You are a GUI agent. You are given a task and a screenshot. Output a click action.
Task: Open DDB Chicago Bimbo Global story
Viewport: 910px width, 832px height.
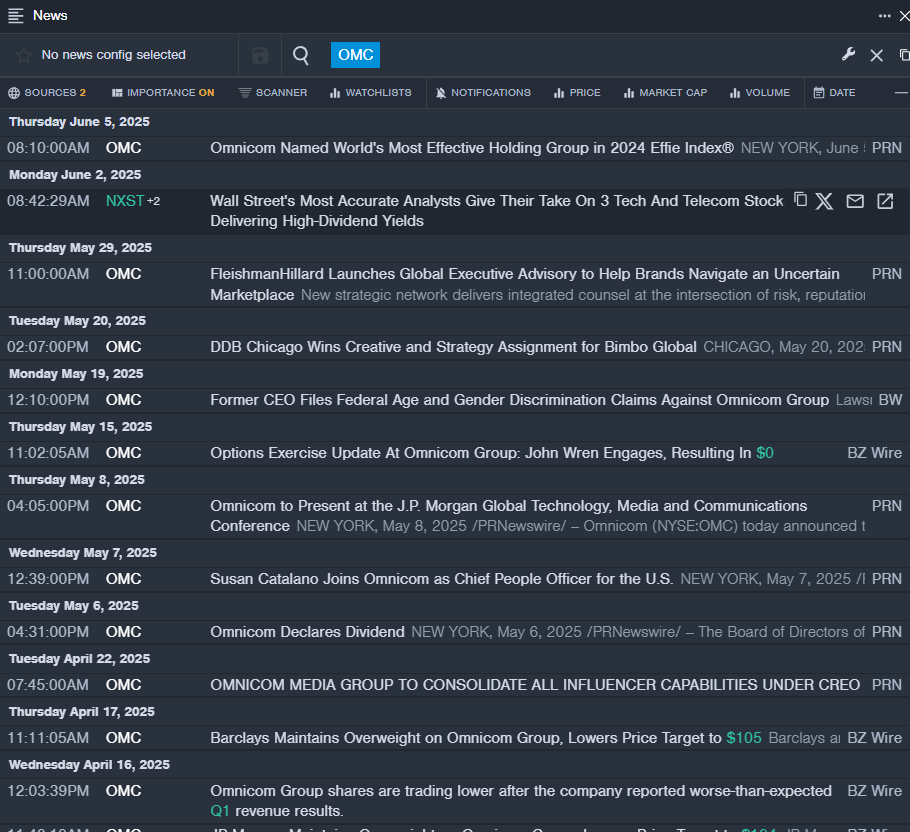pos(453,347)
